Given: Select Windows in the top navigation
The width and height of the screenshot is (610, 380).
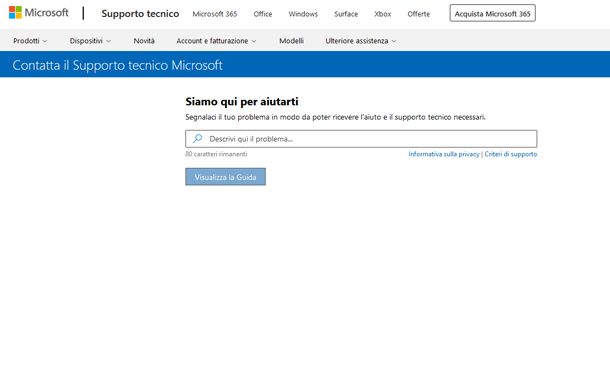Looking at the screenshot, I should [303, 14].
